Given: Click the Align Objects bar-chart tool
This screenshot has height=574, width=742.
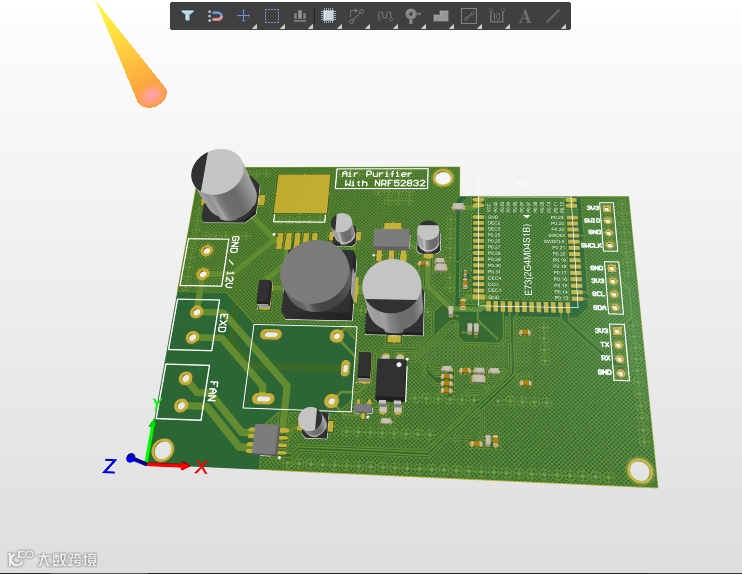Looking at the screenshot, I should coord(300,16).
